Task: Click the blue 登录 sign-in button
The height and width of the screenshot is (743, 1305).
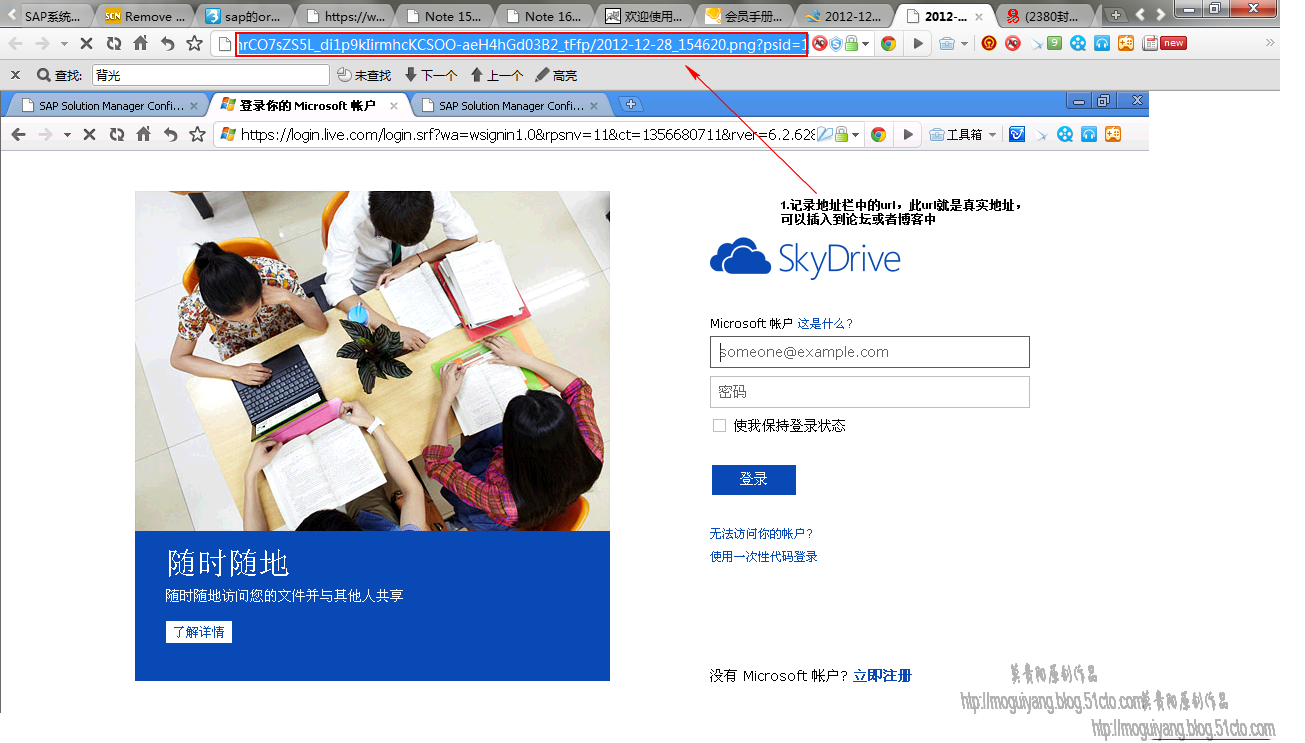Action: click(753, 480)
